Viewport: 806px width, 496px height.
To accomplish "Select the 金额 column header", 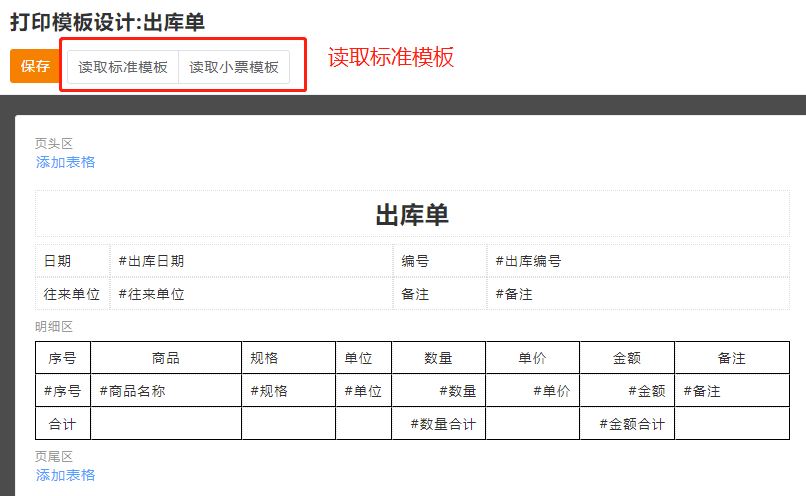I will click(x=627, y=358).
